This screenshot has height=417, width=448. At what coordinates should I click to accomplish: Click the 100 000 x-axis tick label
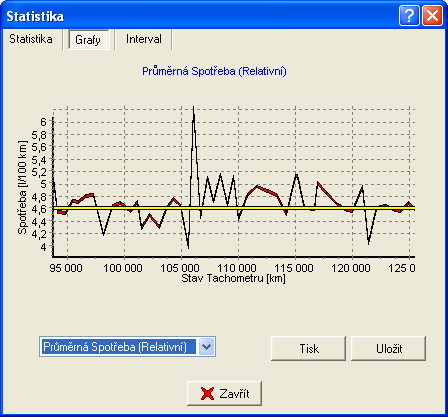point(123,268)
